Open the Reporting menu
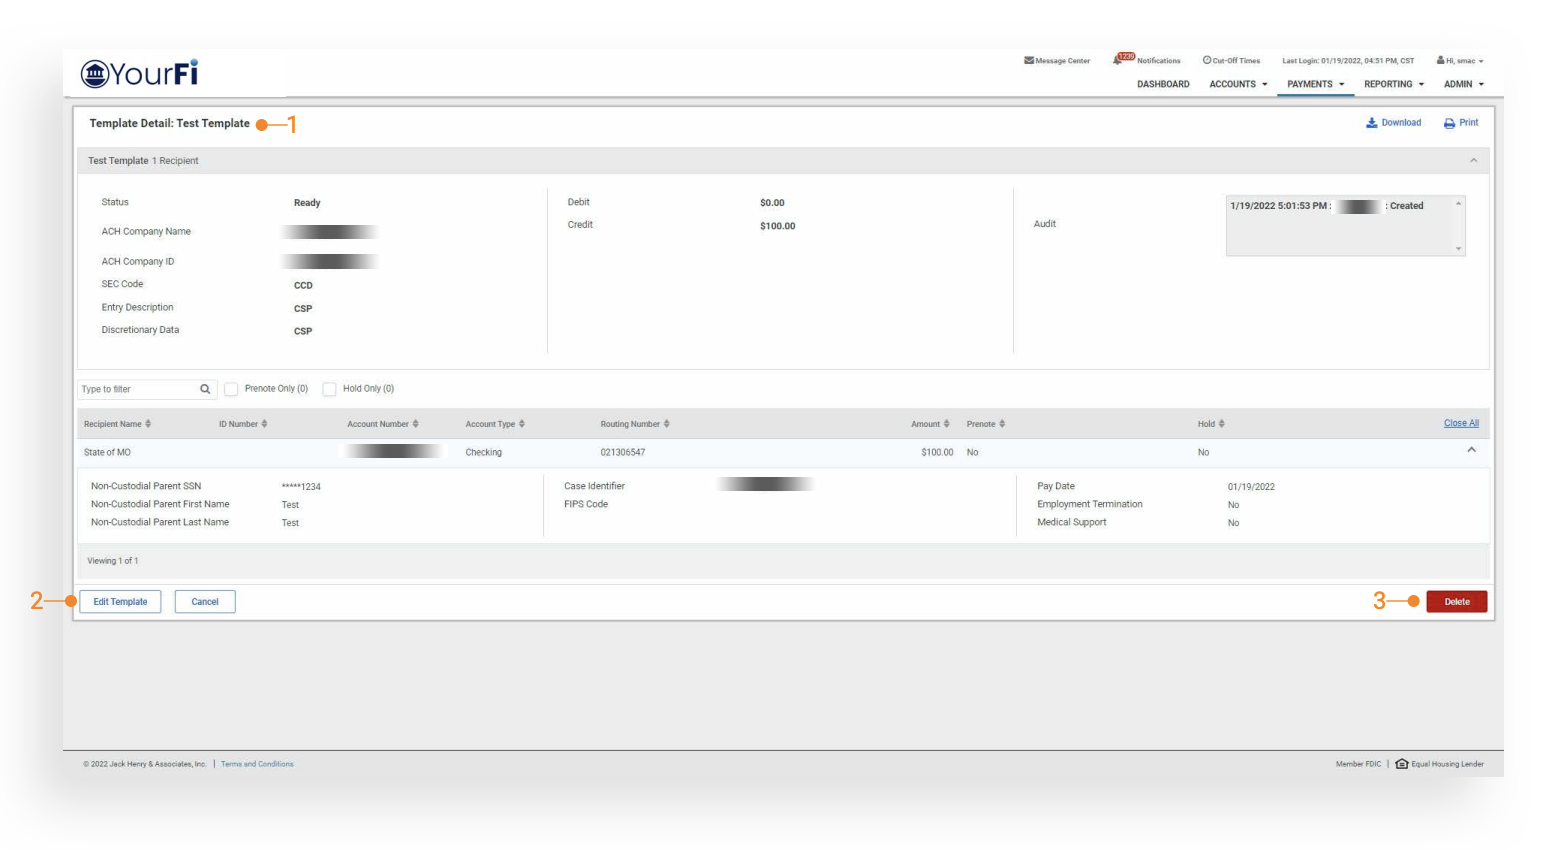The image size is (1564, 850). tap(1393, 84)
